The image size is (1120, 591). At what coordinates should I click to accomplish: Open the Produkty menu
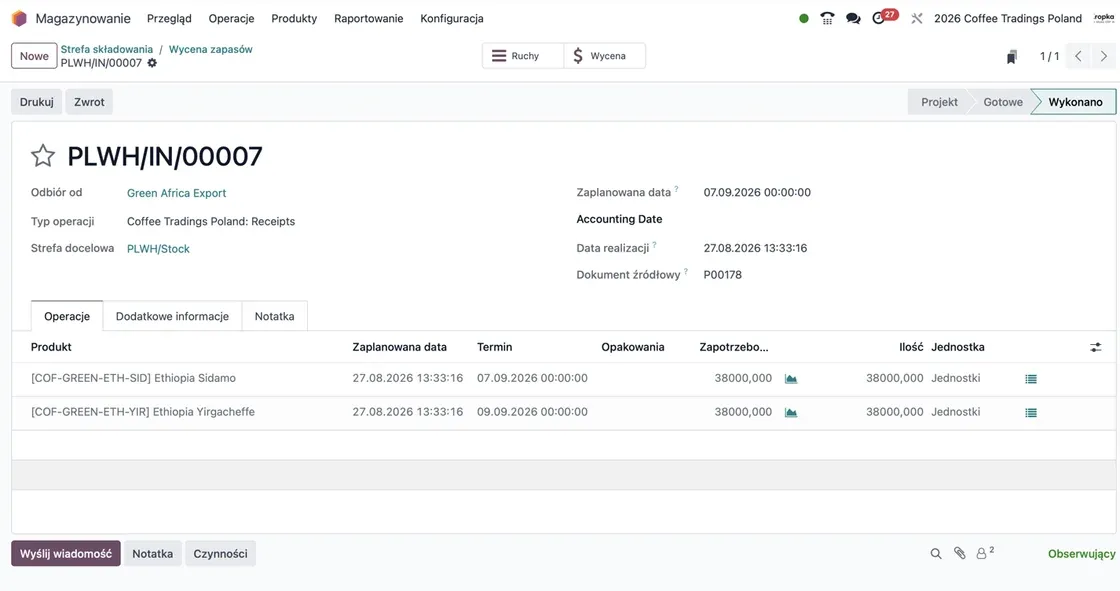(x=294, y=19)
